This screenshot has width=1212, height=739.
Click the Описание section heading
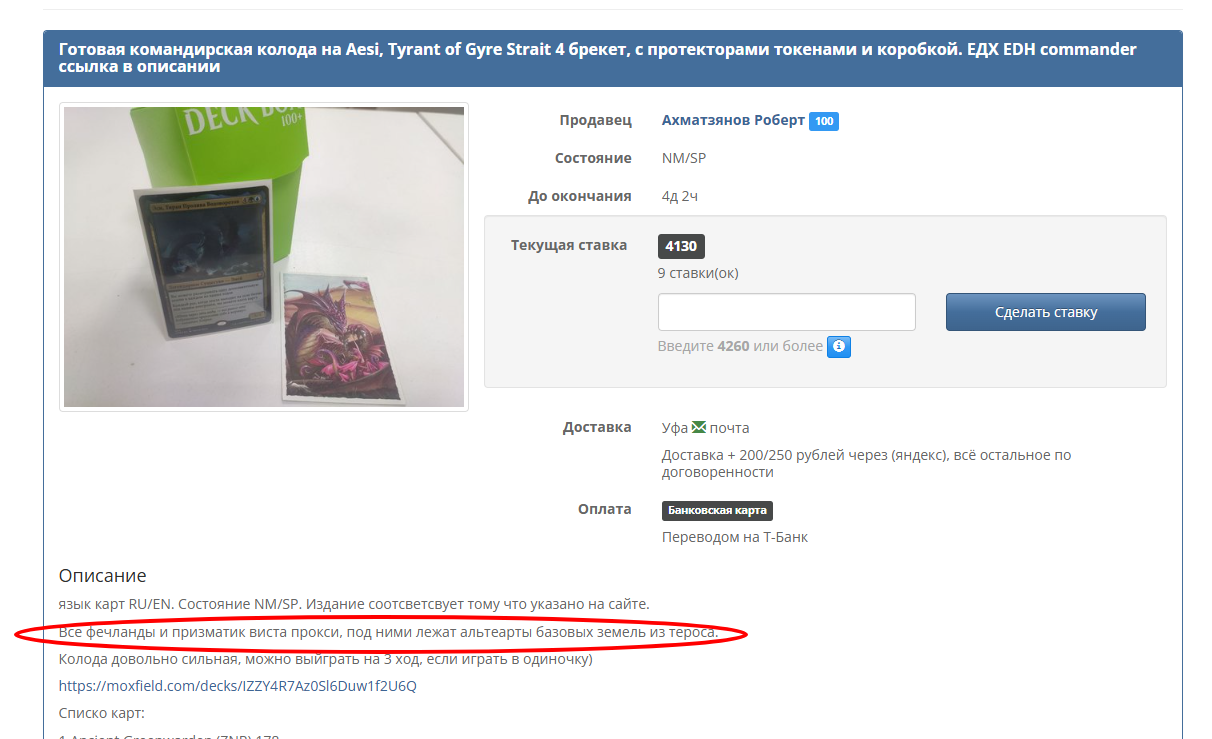click(x=103, y=576)
